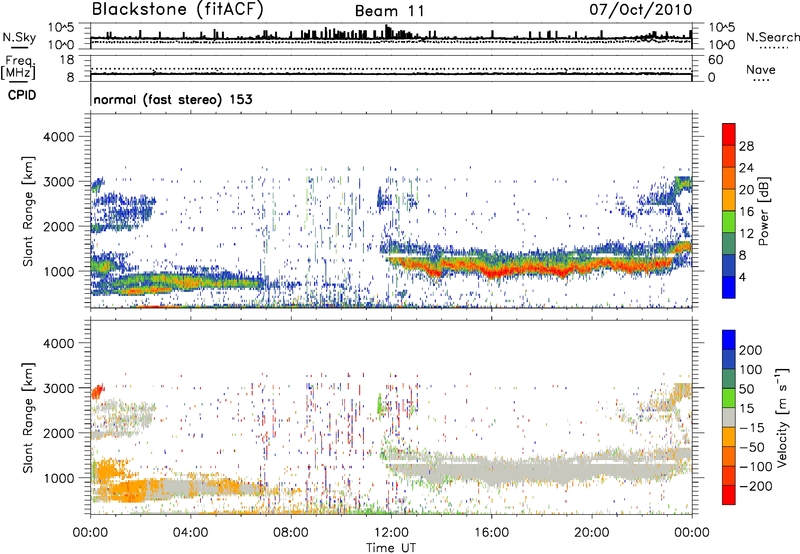Click "normal (fast stereo) 153" mode text
800x554 pixels.
(x=173, y=99)
